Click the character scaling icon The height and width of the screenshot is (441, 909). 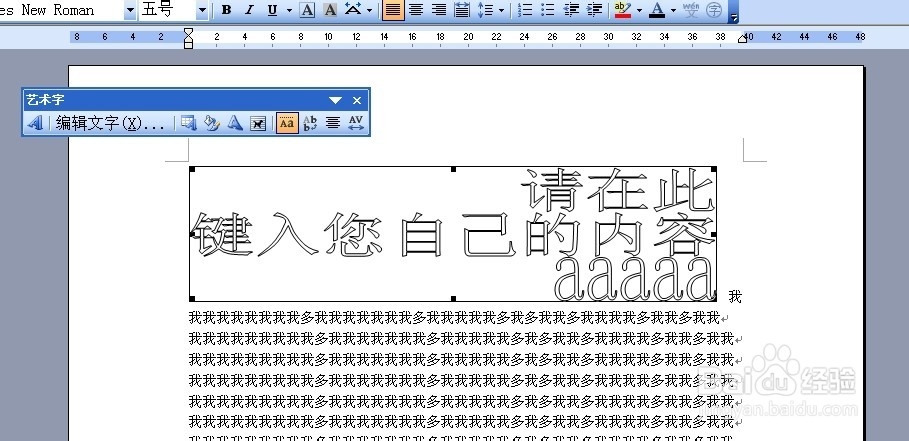352,10
